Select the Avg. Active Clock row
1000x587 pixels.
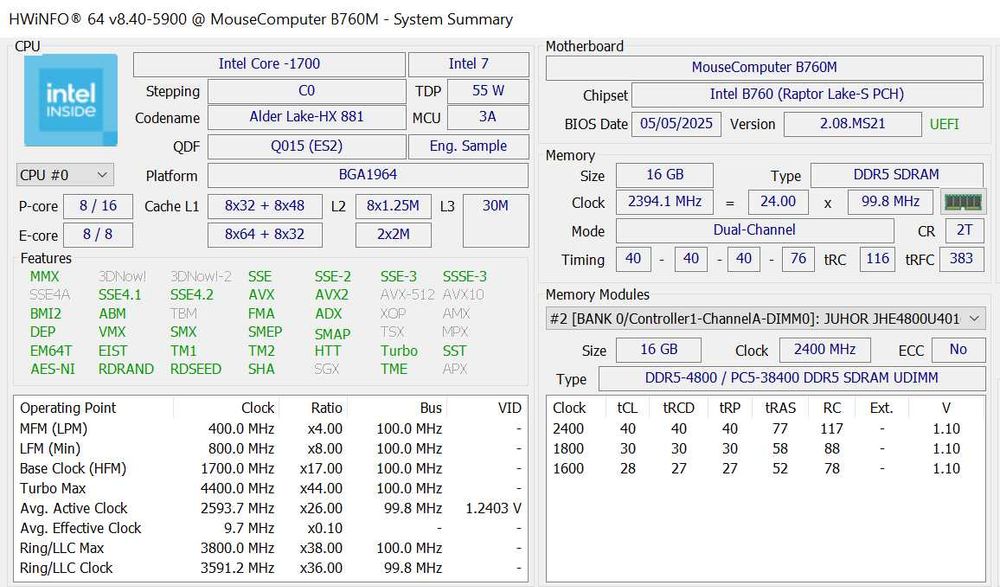point(270,509)
